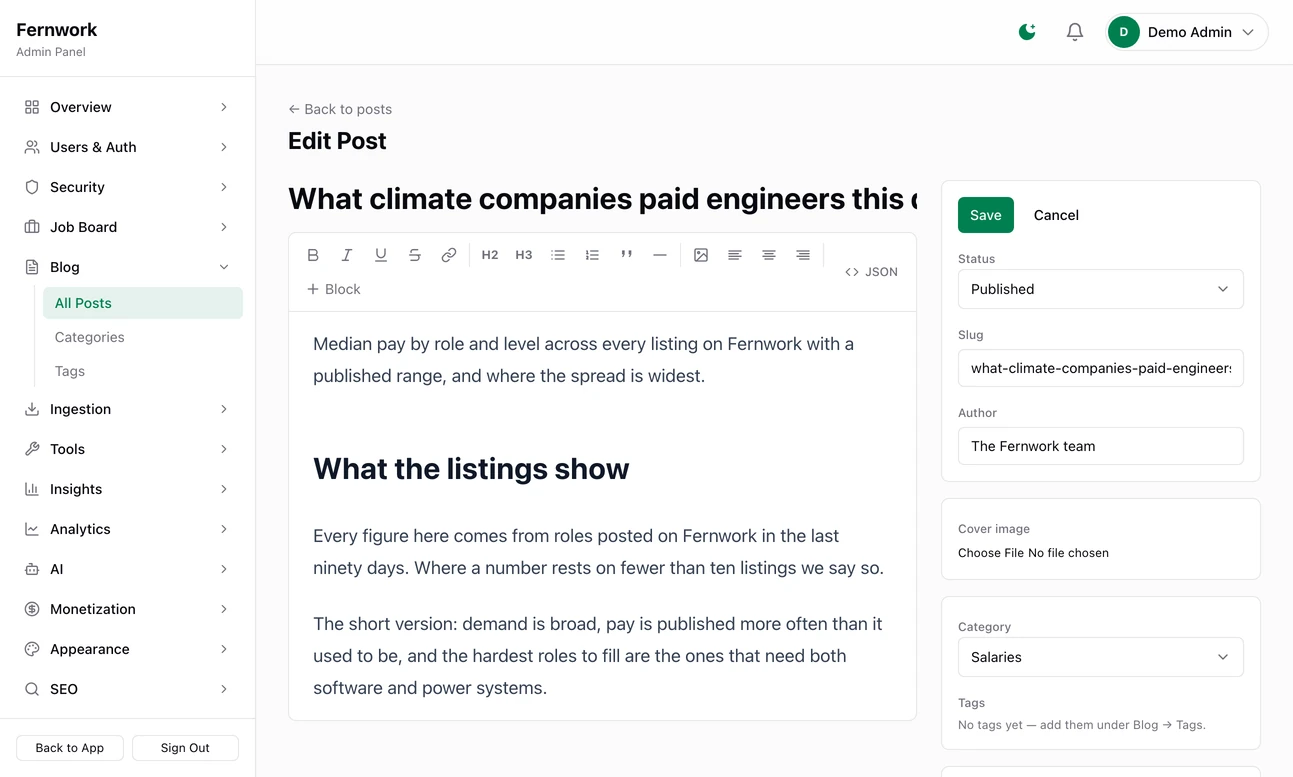Edit the Slug field
This screenshot has height=777, width=1293.
[1101, 368]
